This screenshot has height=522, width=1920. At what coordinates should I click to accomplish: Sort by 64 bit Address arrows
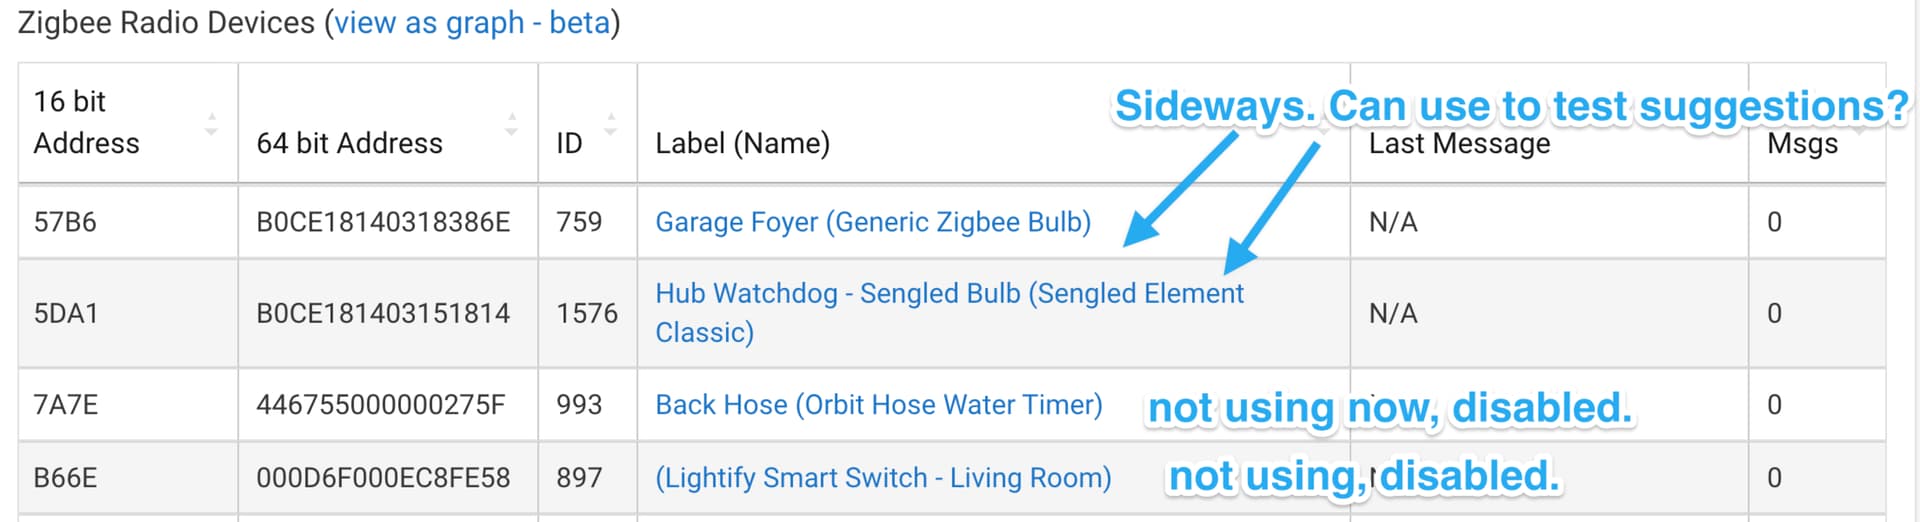[511, 124]
